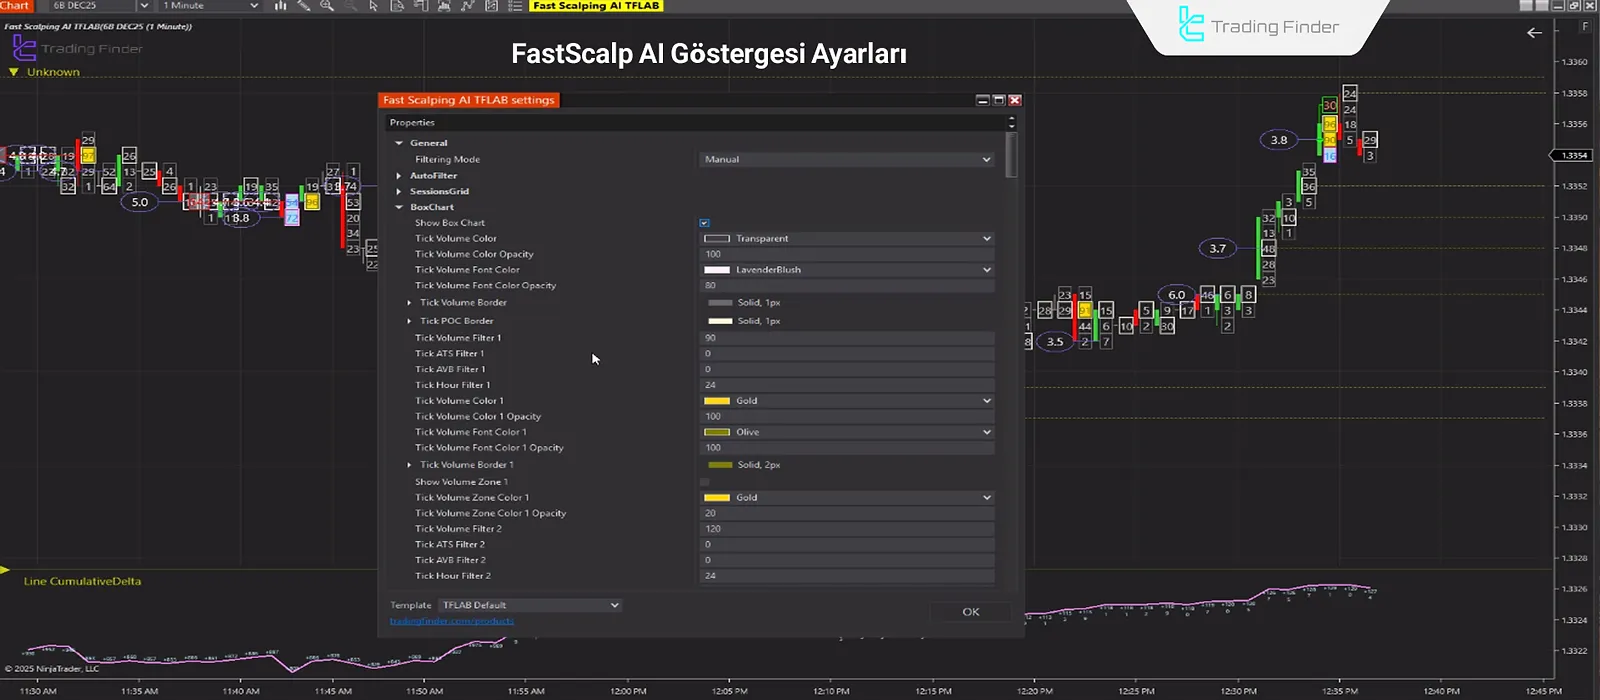Collapse the BoxChart section
Screen dimensions: 1600x700
(x=399, y=207)
